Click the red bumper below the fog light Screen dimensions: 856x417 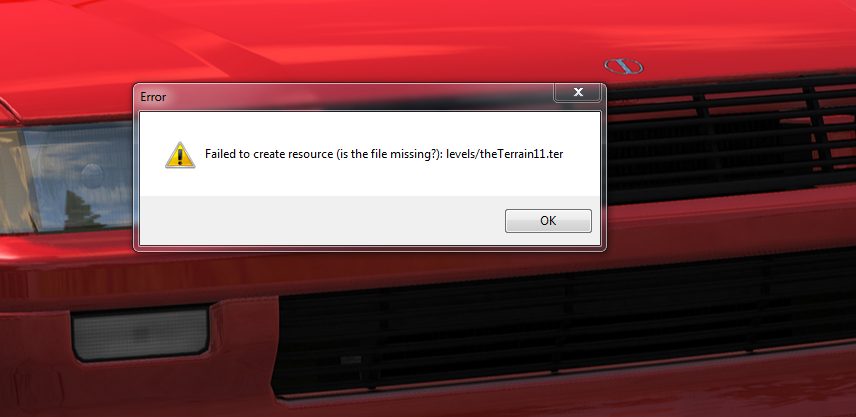pos(136,388)
